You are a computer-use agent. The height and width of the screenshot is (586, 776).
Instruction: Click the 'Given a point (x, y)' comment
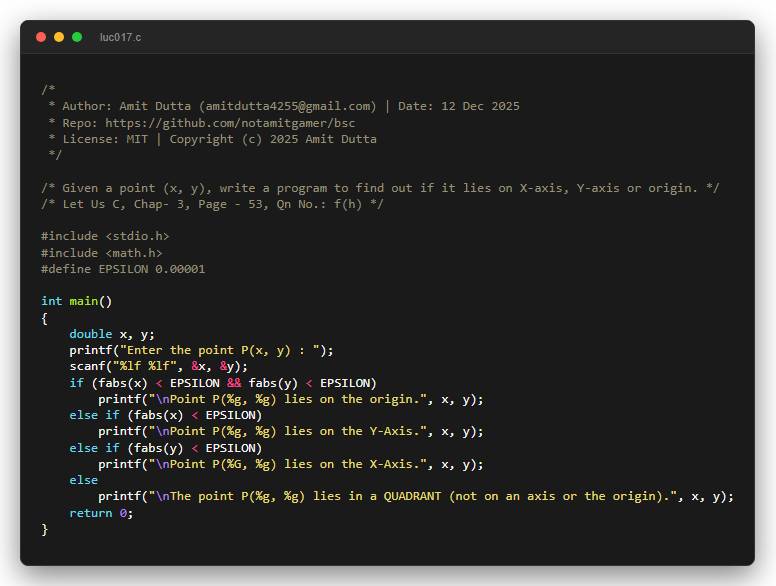(380, 188)
